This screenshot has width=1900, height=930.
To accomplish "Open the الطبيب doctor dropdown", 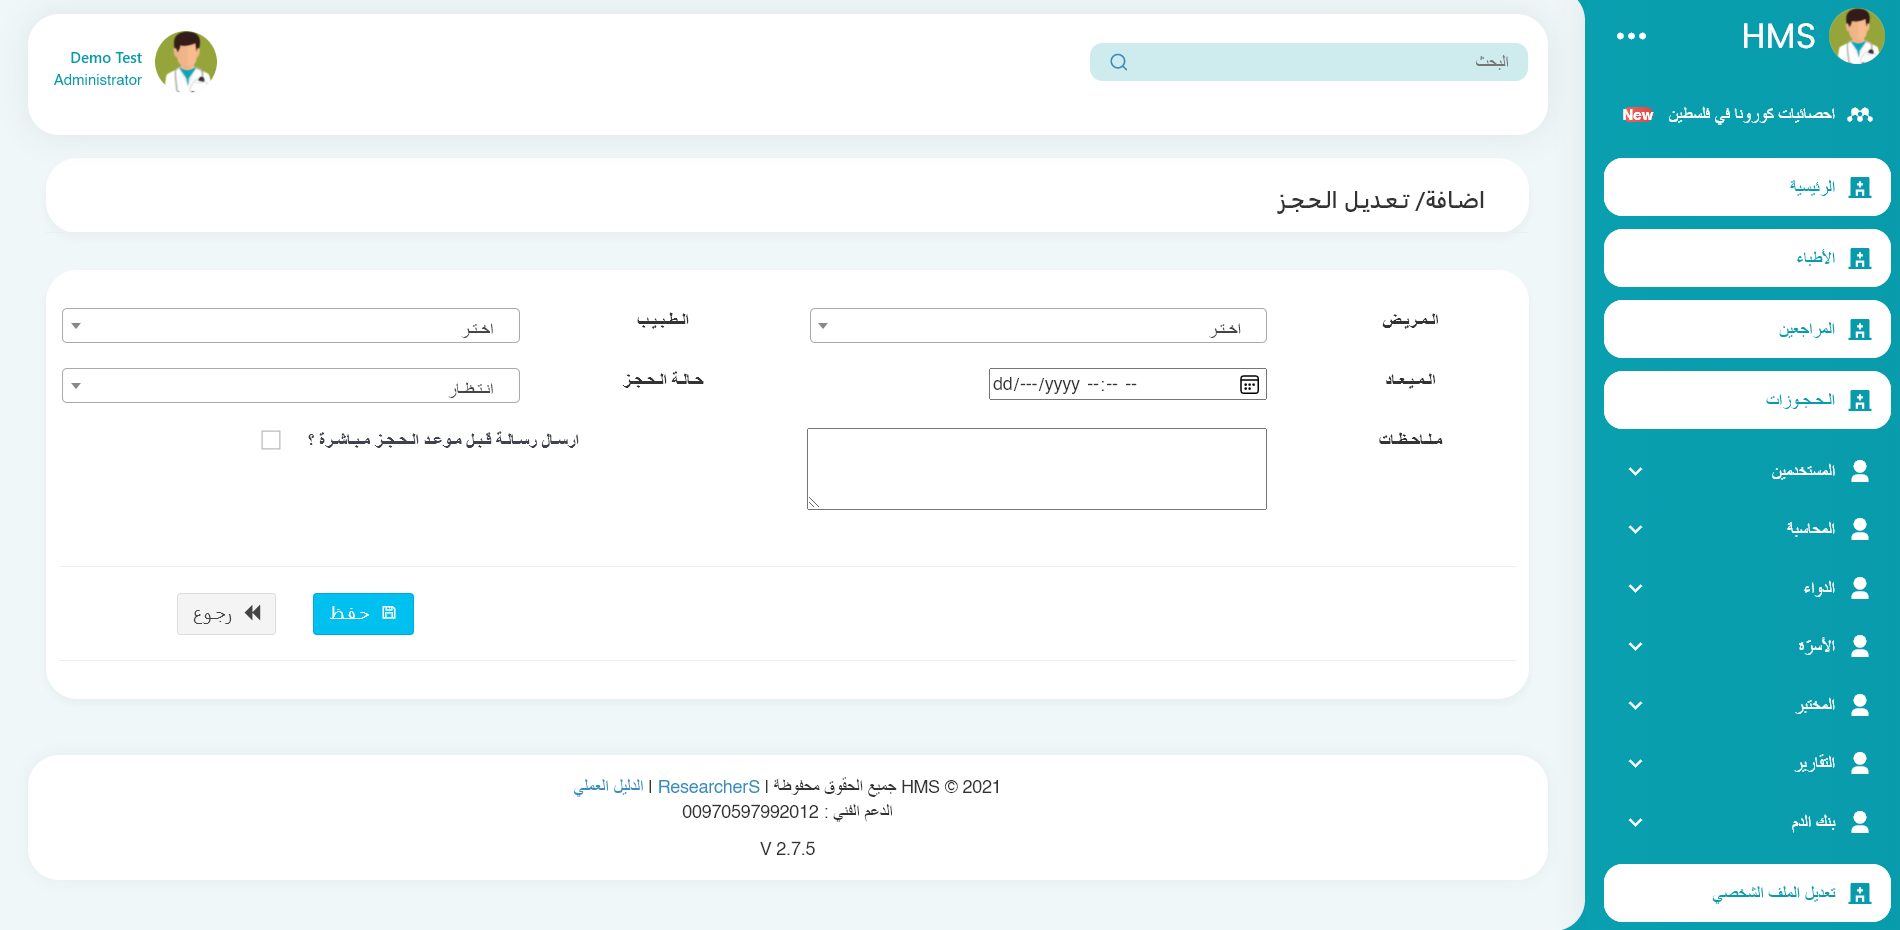I will point(290,326).
